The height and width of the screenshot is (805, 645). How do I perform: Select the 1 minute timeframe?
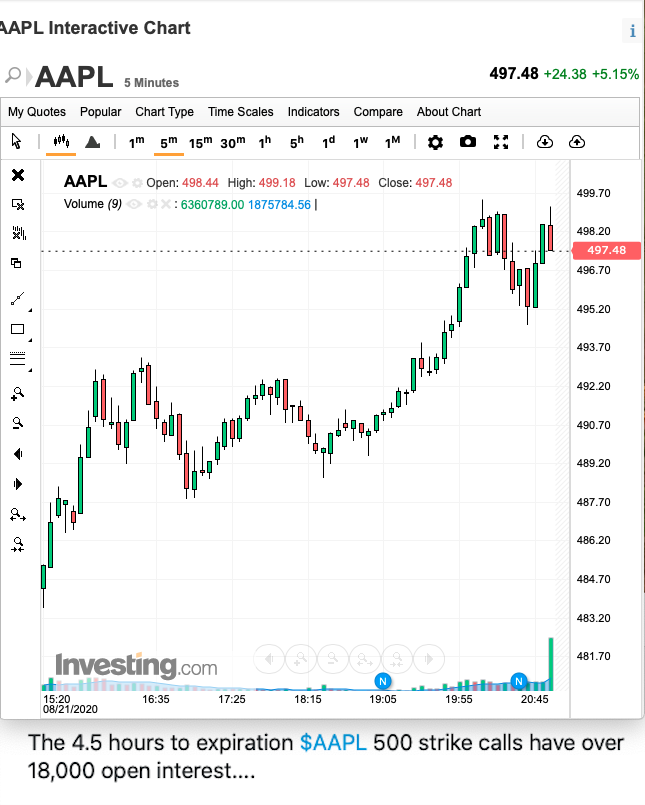[x=136, y=142]
